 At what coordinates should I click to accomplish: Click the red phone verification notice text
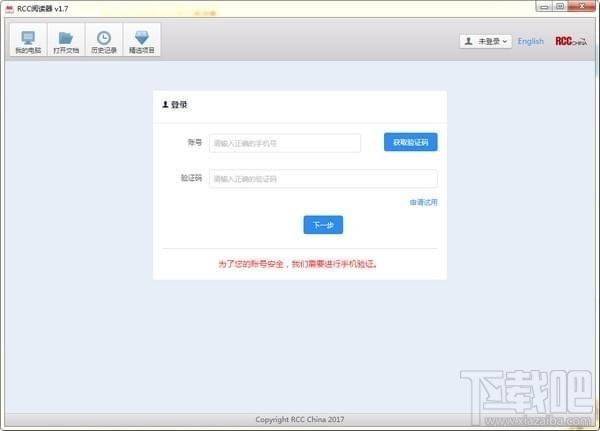(x=298, y=264)
